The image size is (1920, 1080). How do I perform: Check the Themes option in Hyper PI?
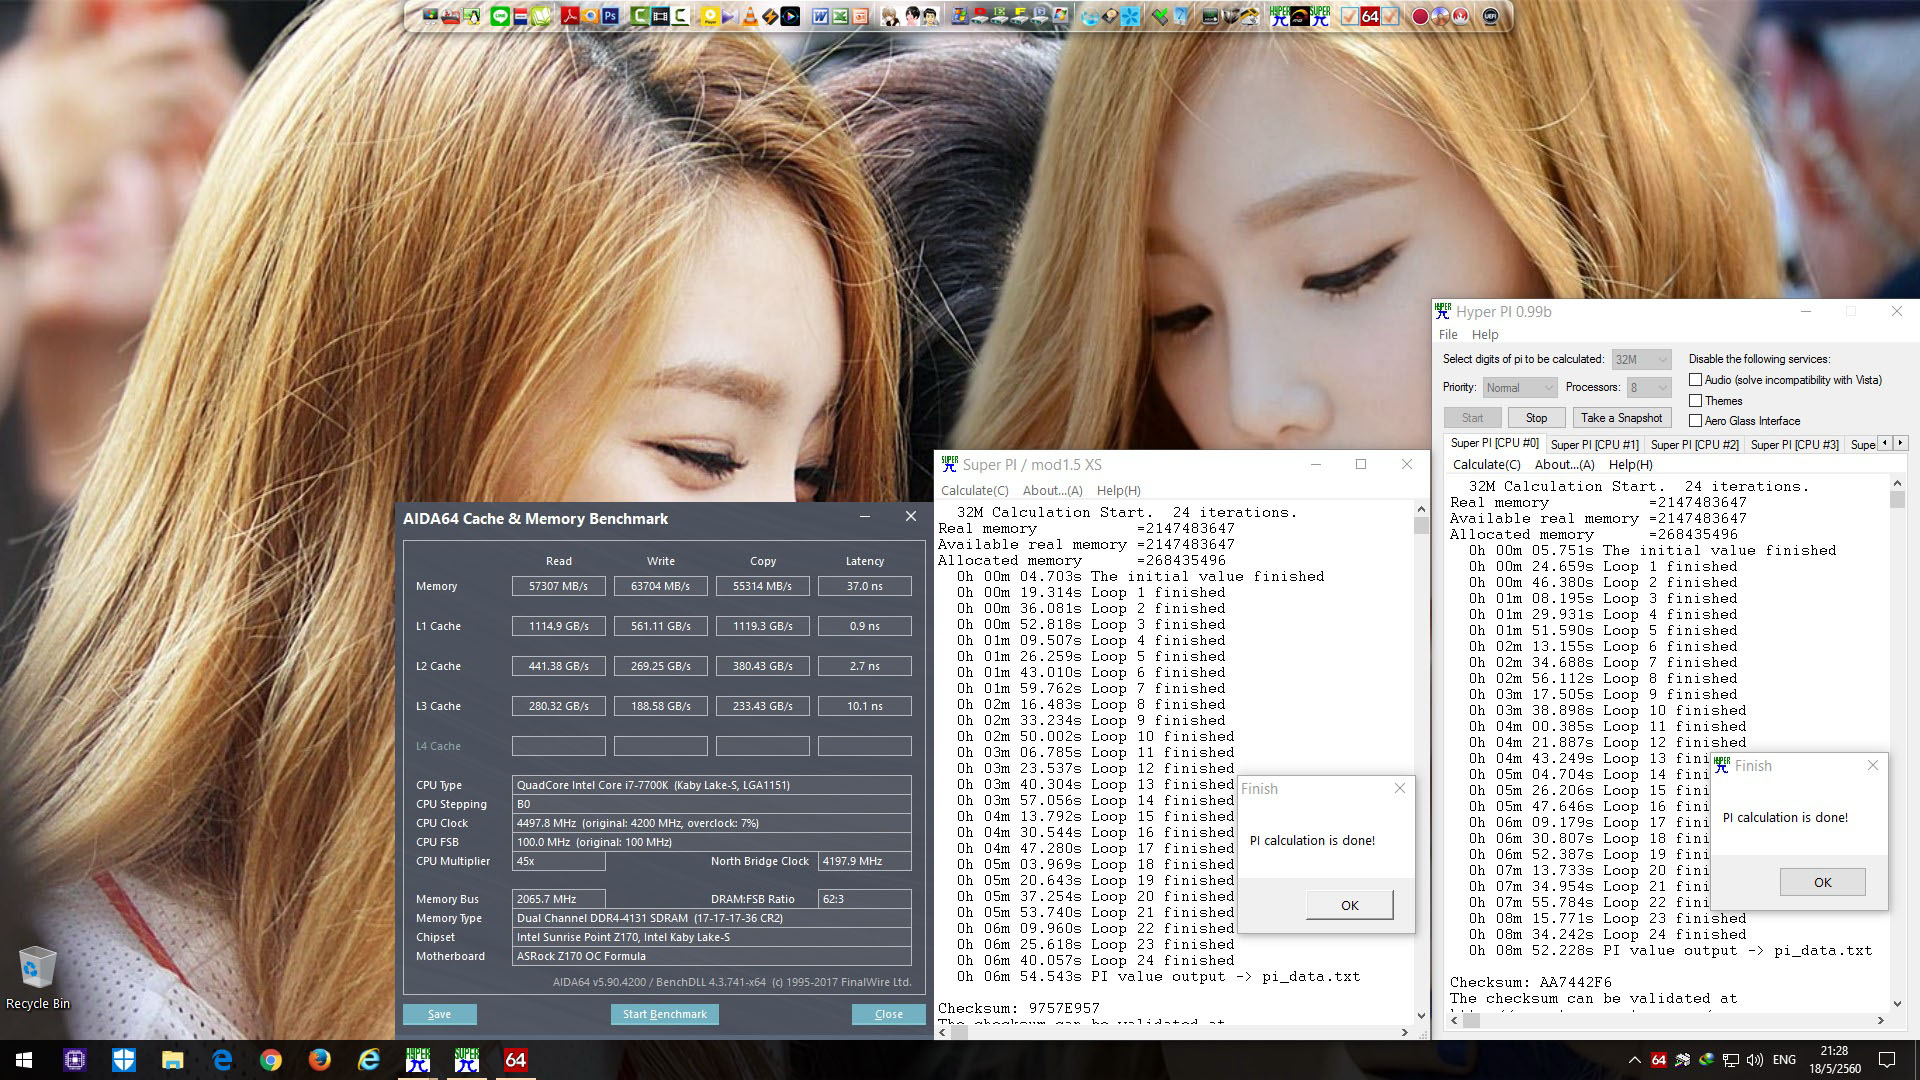point(1695,401)
